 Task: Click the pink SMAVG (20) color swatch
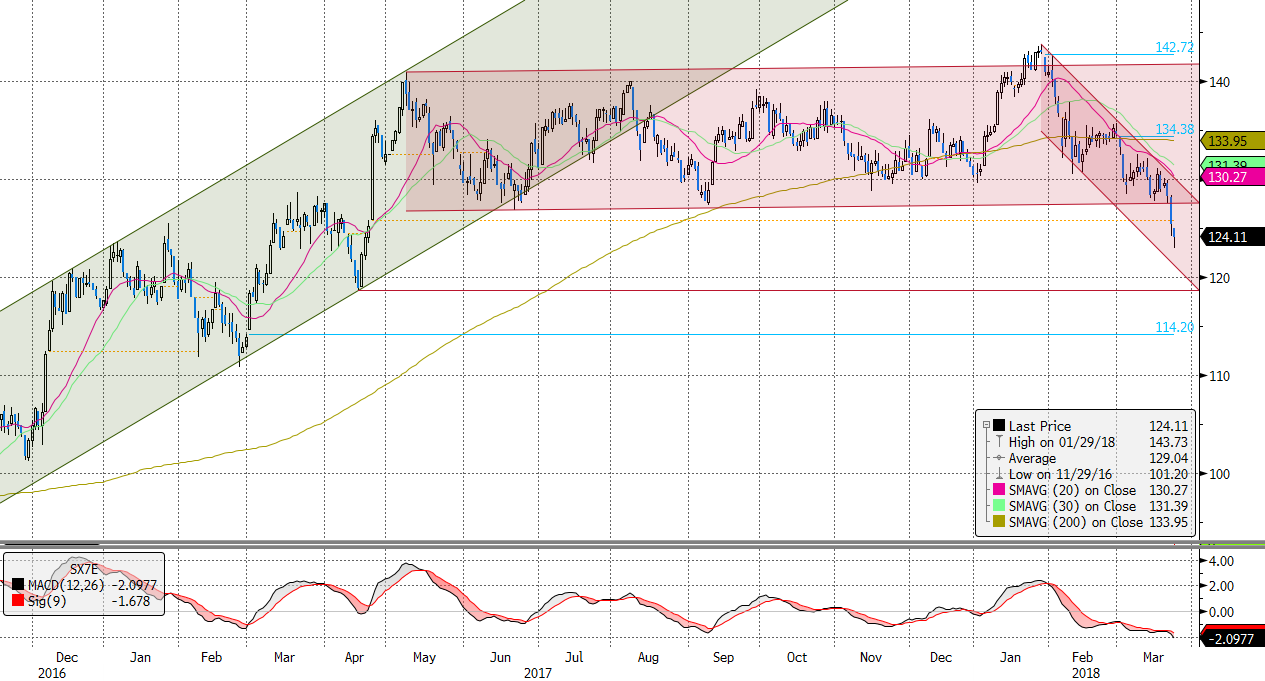[998, 490]
